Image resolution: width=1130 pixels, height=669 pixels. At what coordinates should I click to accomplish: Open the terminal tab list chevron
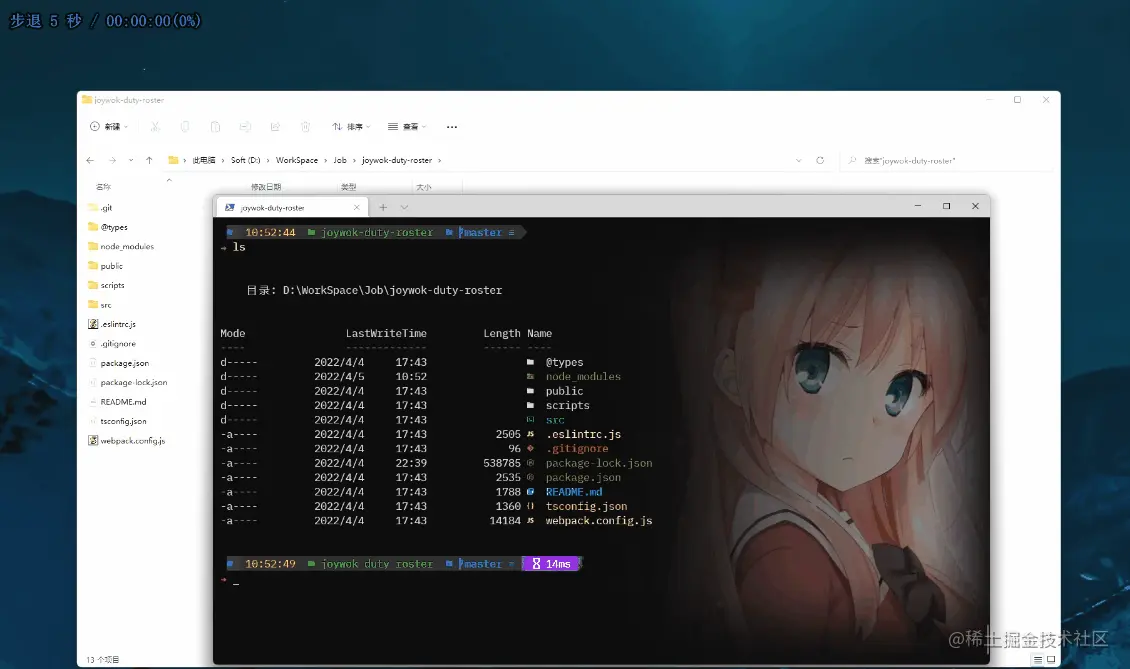coord(404,206)
